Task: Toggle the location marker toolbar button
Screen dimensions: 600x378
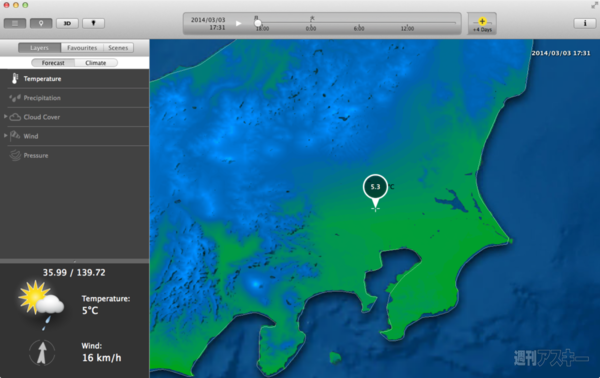Action: click(41, 23)
